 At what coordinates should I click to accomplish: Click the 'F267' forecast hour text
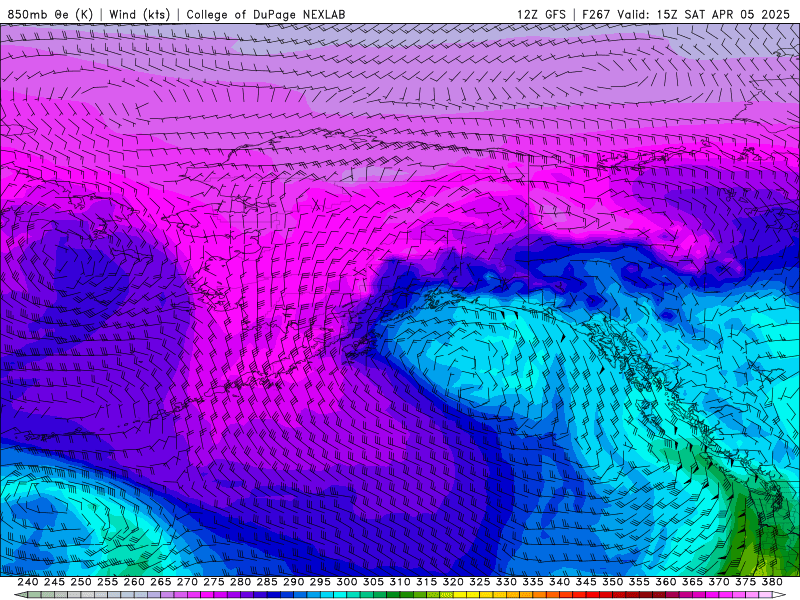tap(596, 14)
